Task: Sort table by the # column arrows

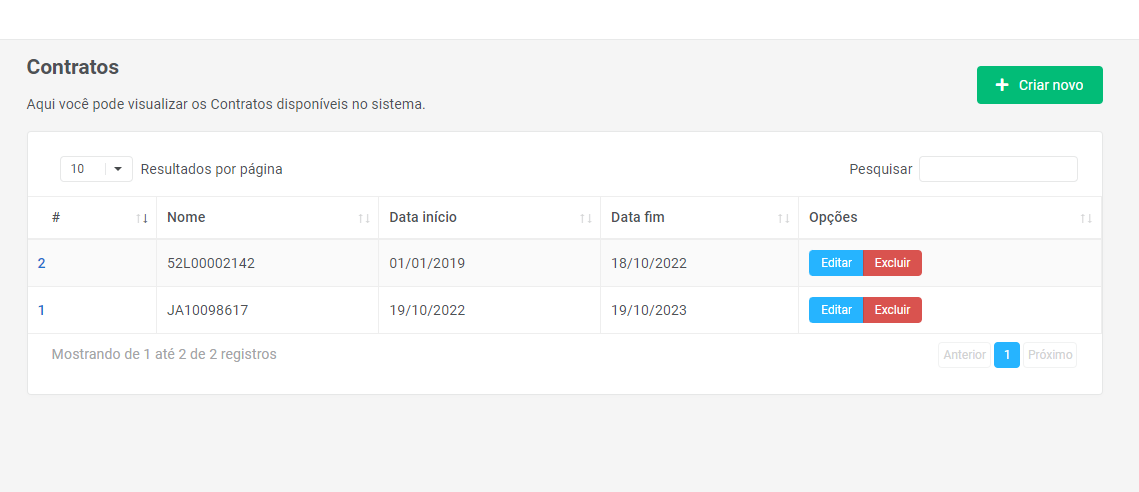Action: pos(142,218)
